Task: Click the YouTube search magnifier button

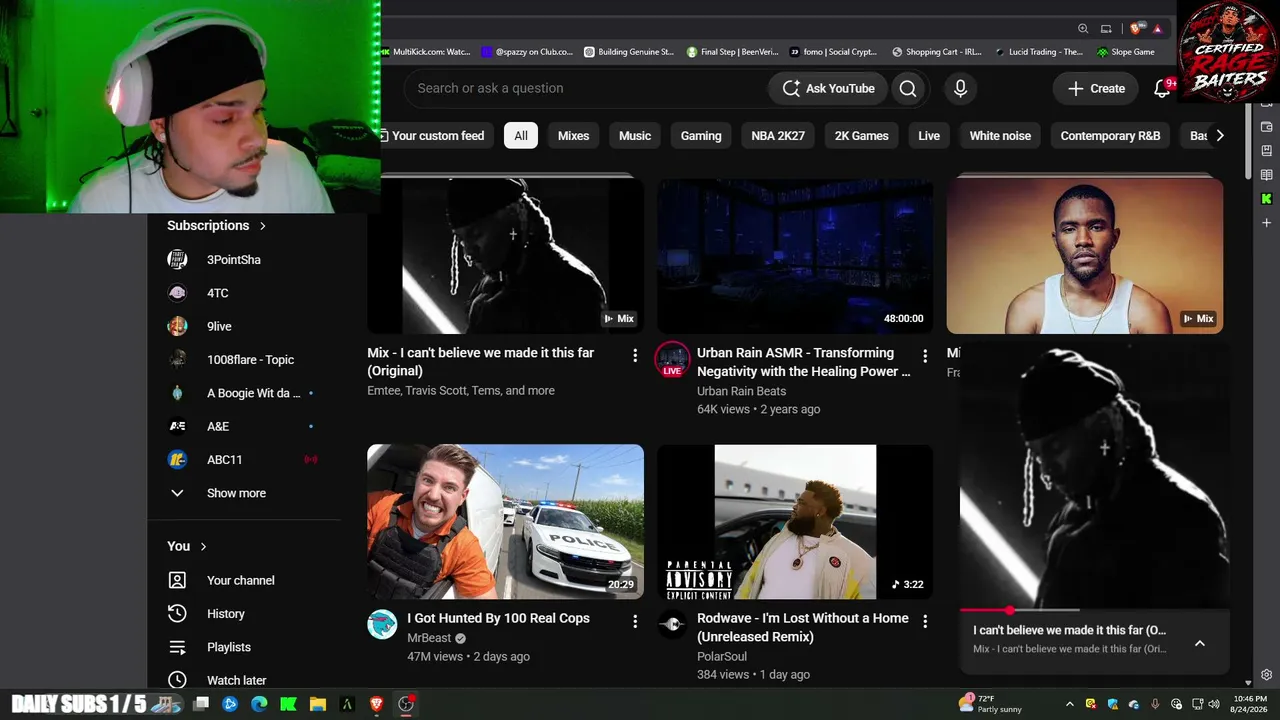Action: [908, 88]
